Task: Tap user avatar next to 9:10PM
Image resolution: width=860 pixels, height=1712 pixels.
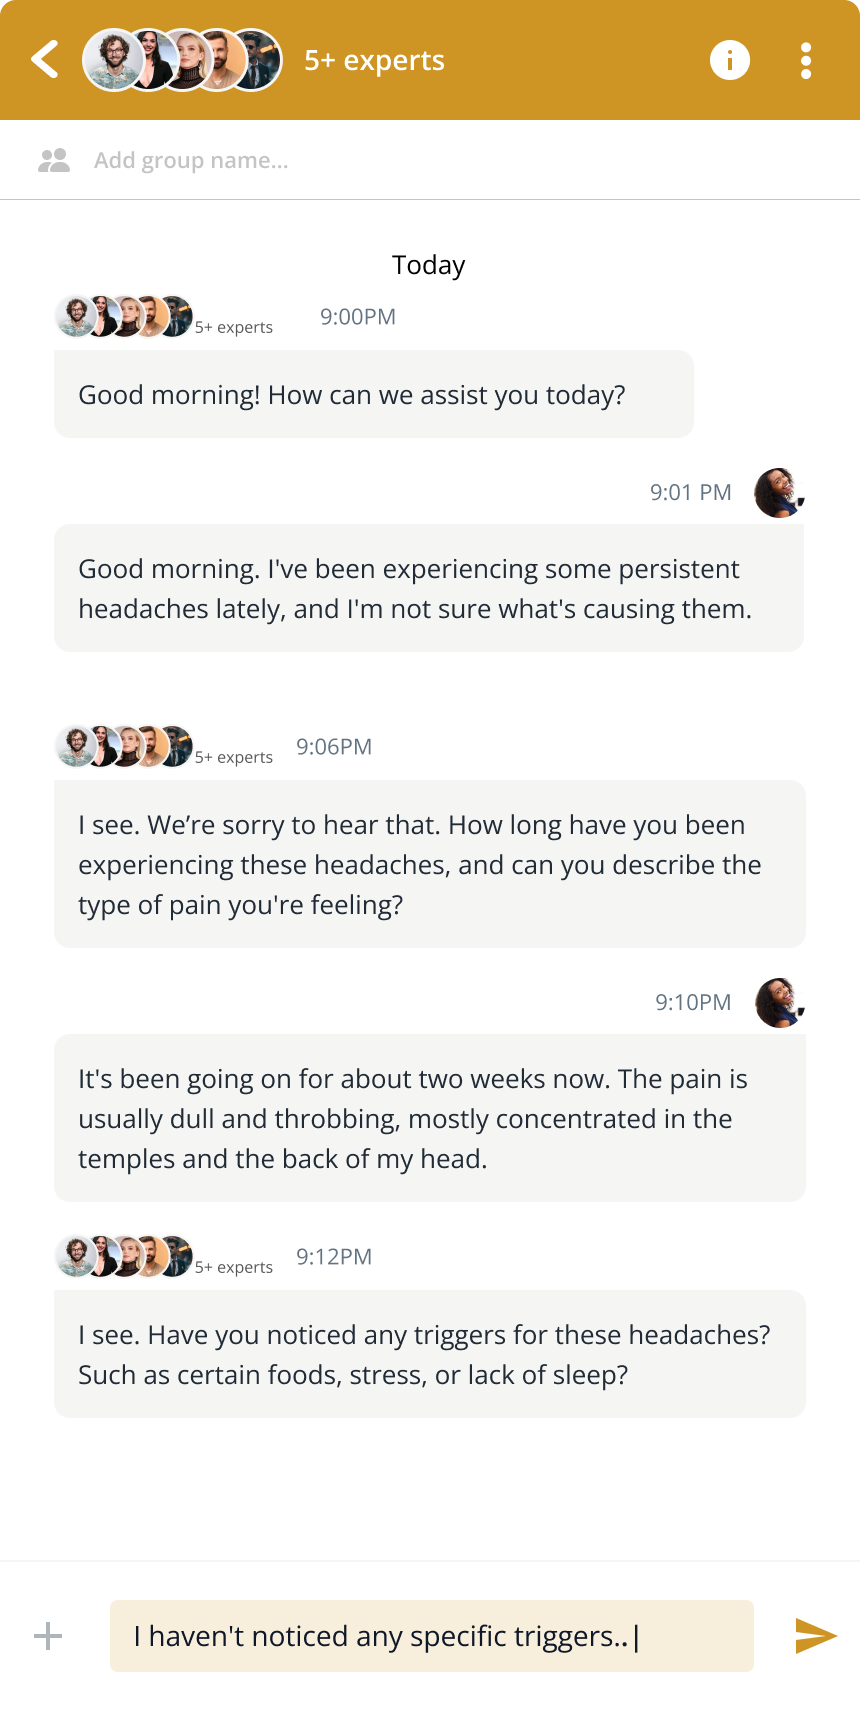Action: (779, 1002)
